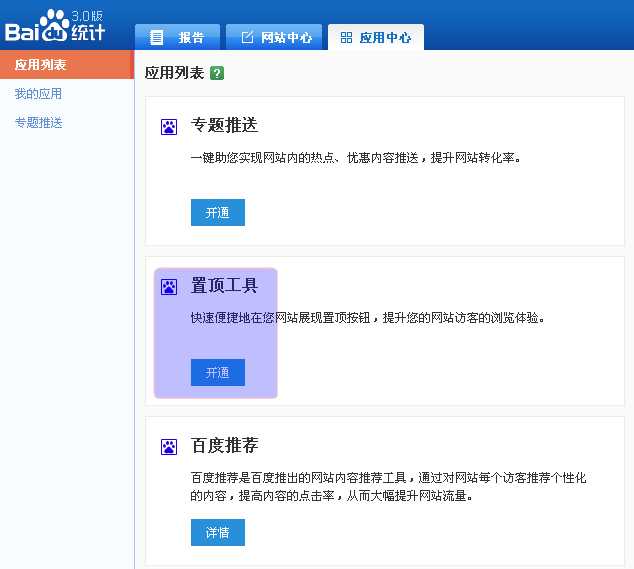Click the green help icon beside 应用列表

pyautogui.click(x=217, y=73)
